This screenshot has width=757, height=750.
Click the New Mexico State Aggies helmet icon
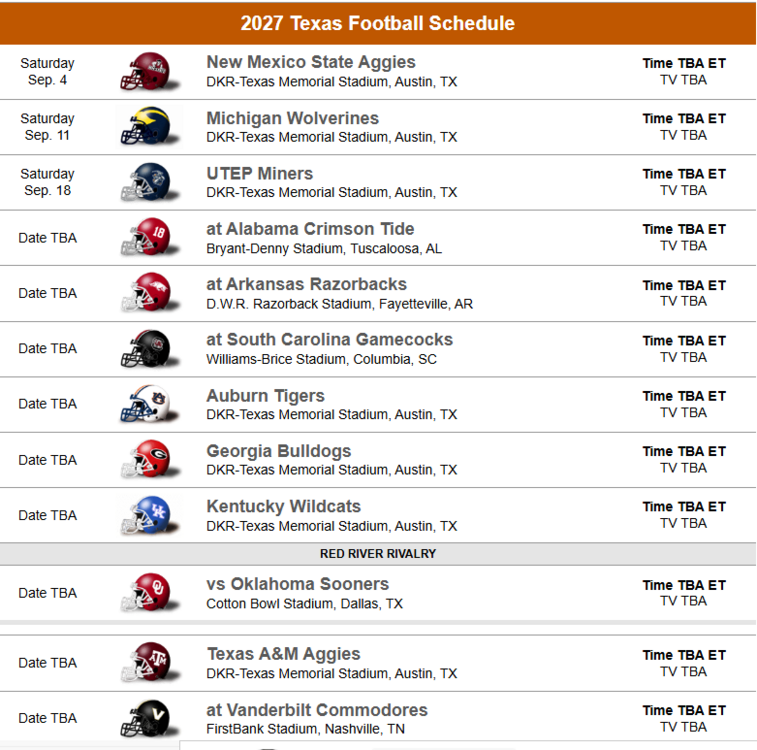click(145, 72)
